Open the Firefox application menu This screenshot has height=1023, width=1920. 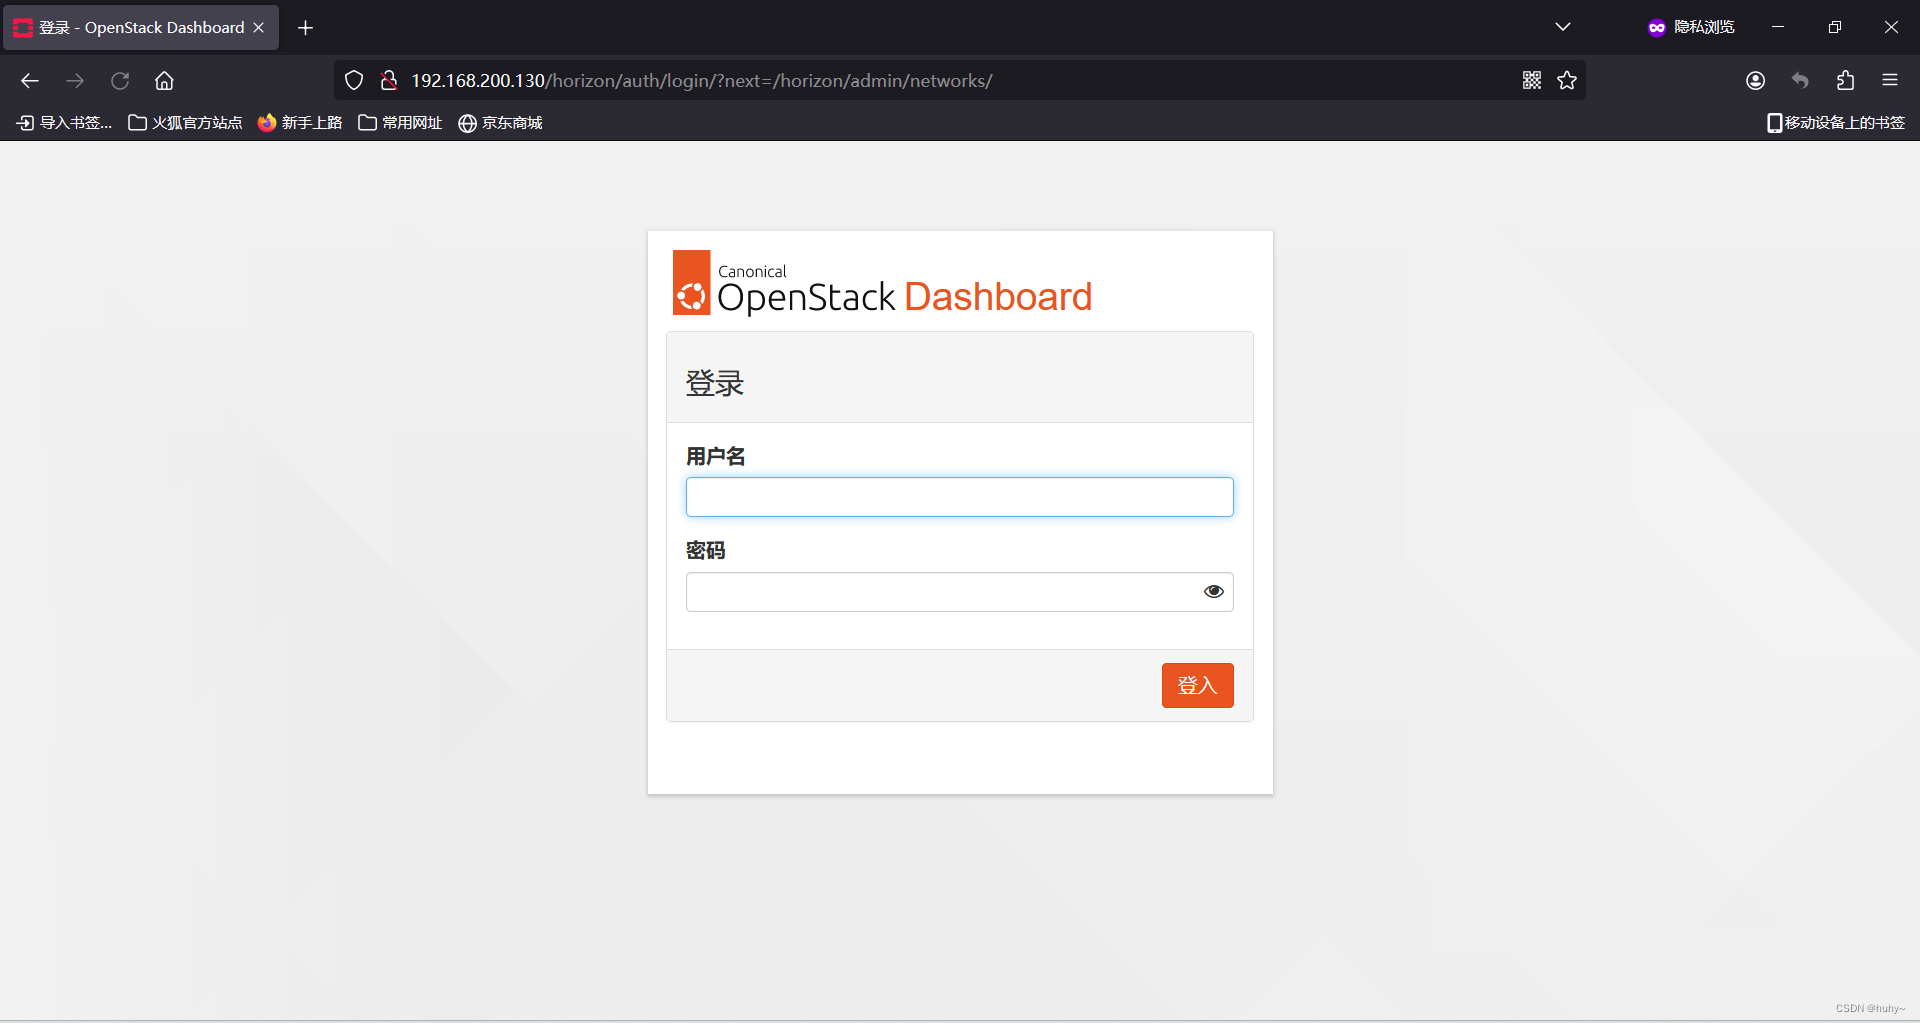click(x=1890, y=81)
